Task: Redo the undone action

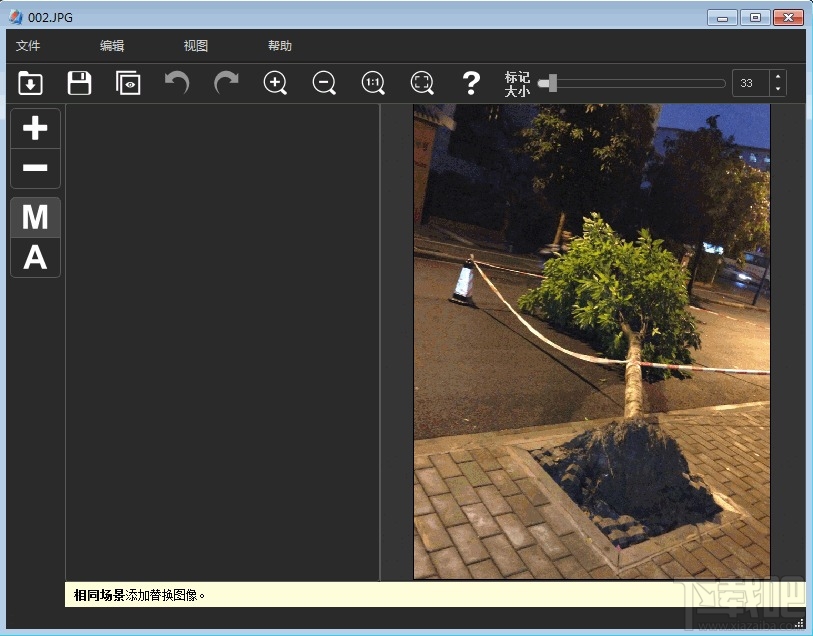Action: 226,83
